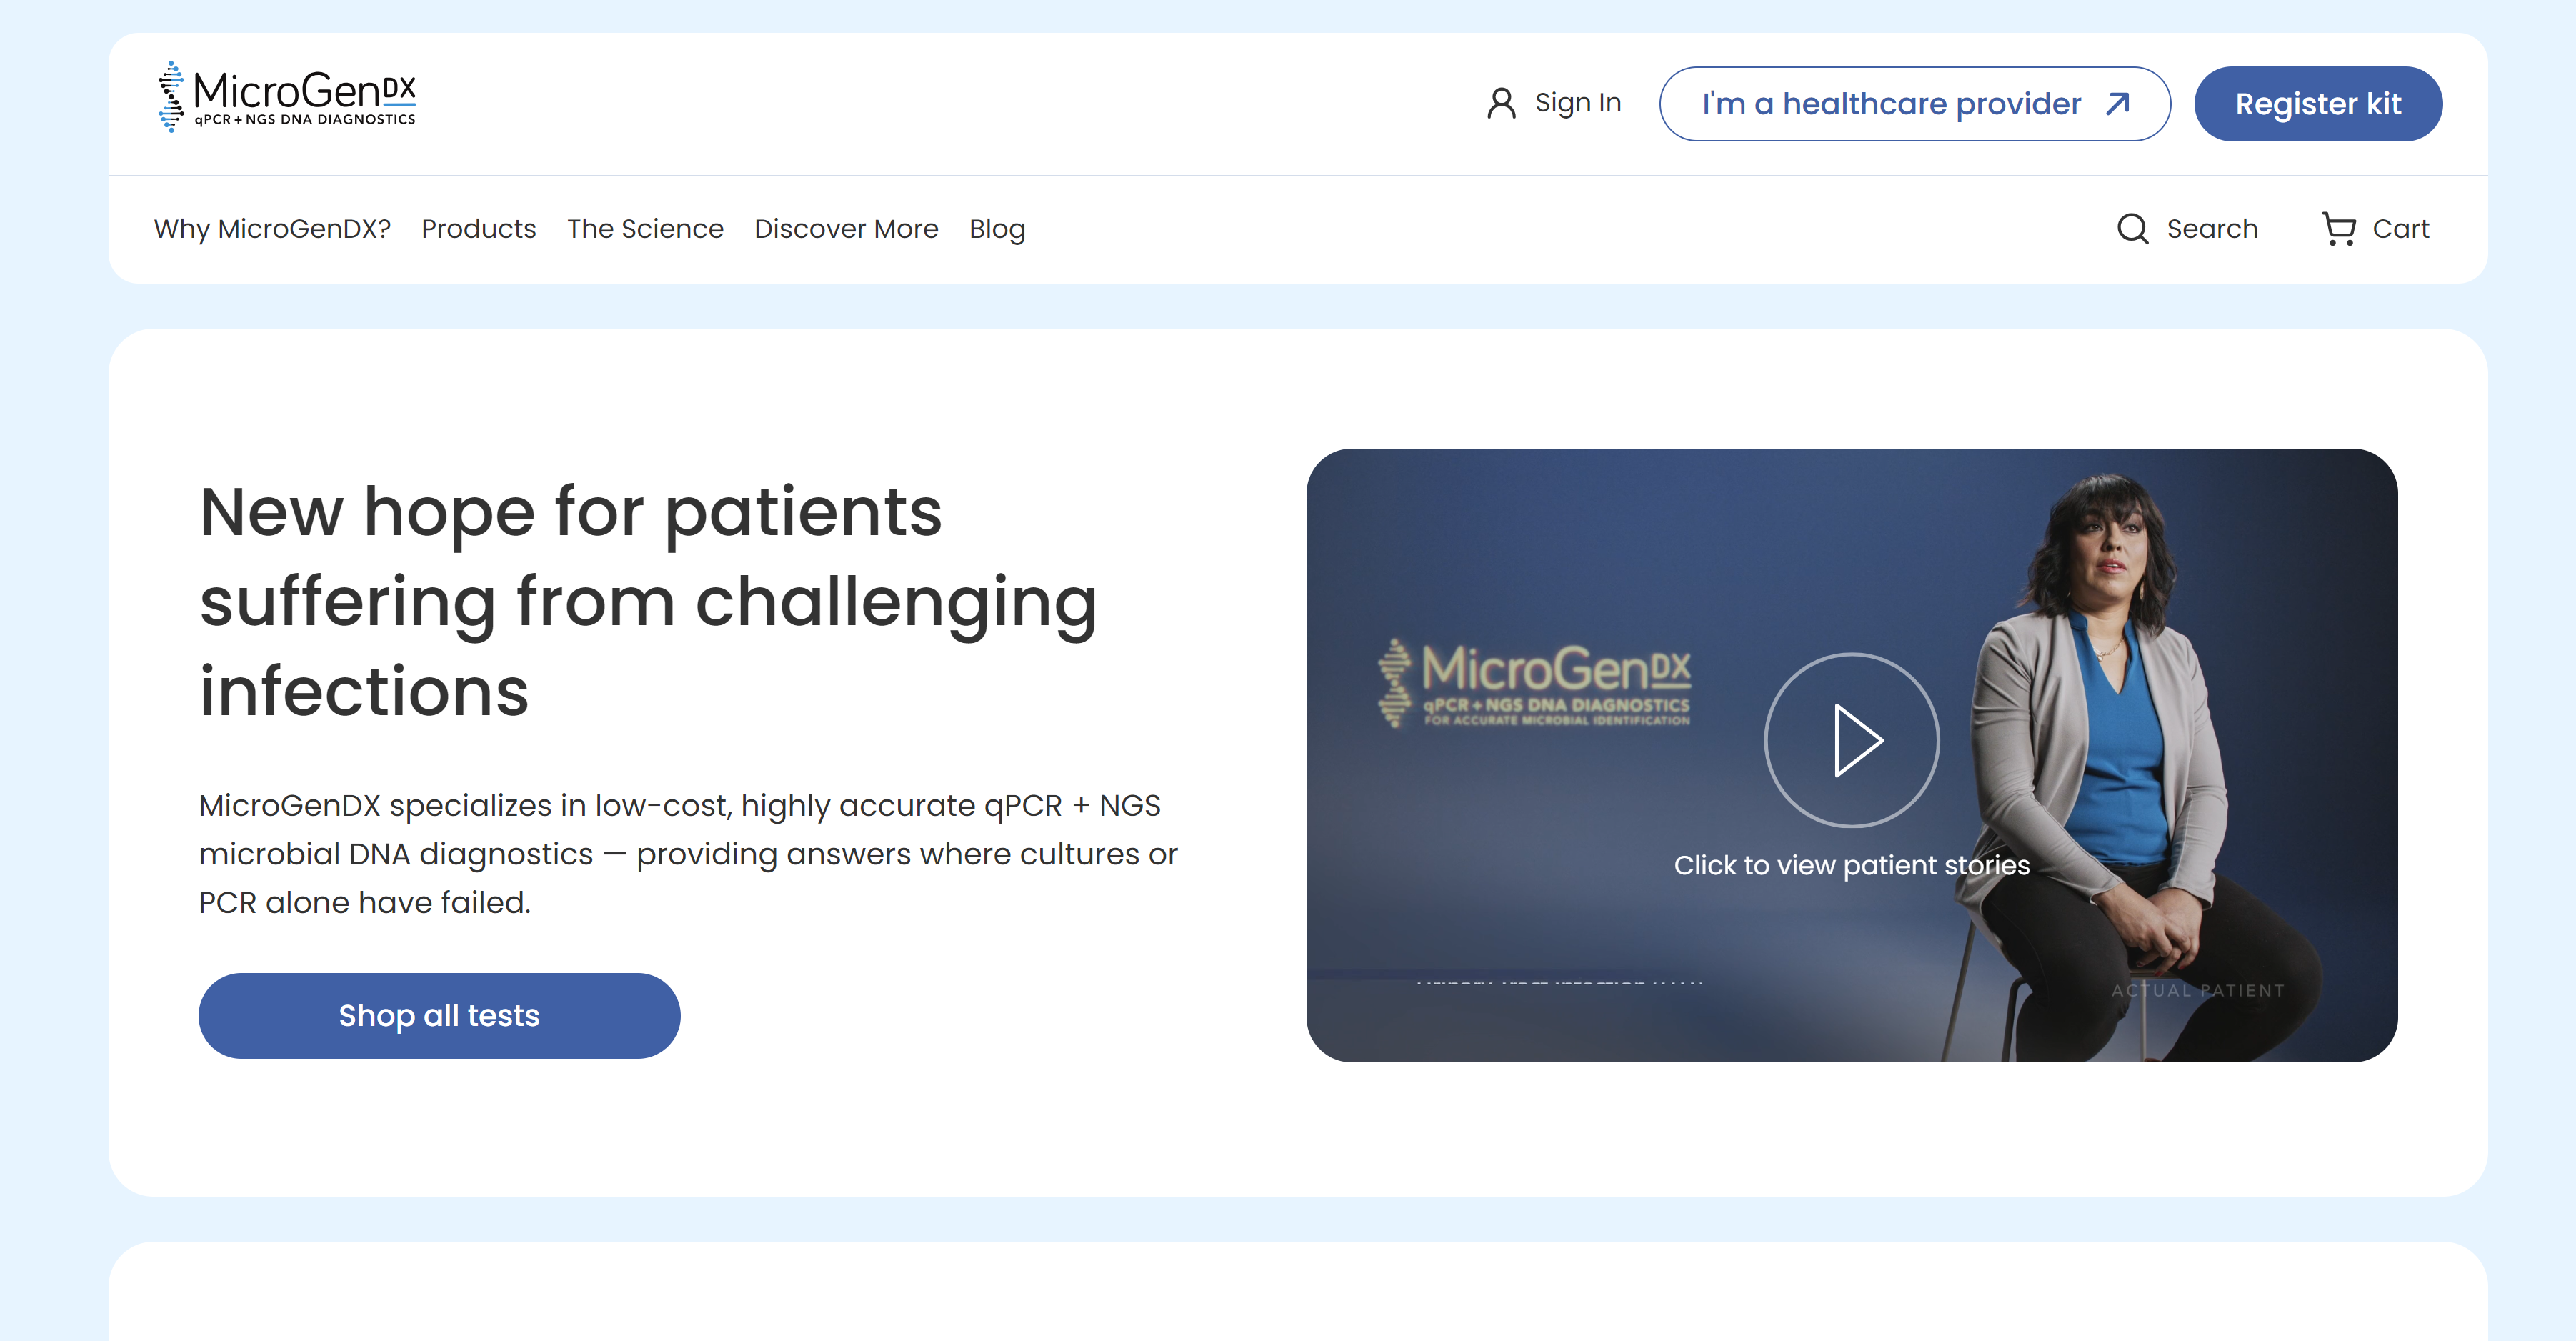This screenshot has width=2576, height=1341.
Task: Click the DNA helix icon in the logo
Action: tap(171, 97)
